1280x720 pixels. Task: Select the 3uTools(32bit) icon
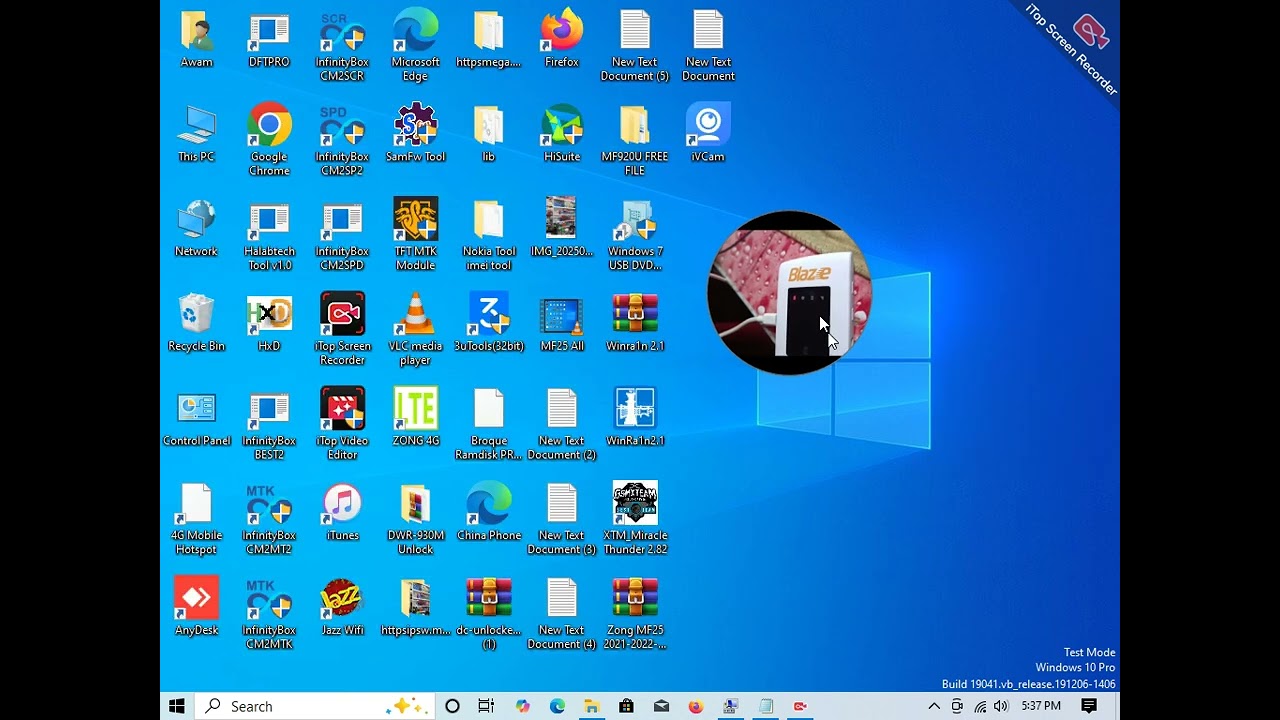(x=489, y=323)
